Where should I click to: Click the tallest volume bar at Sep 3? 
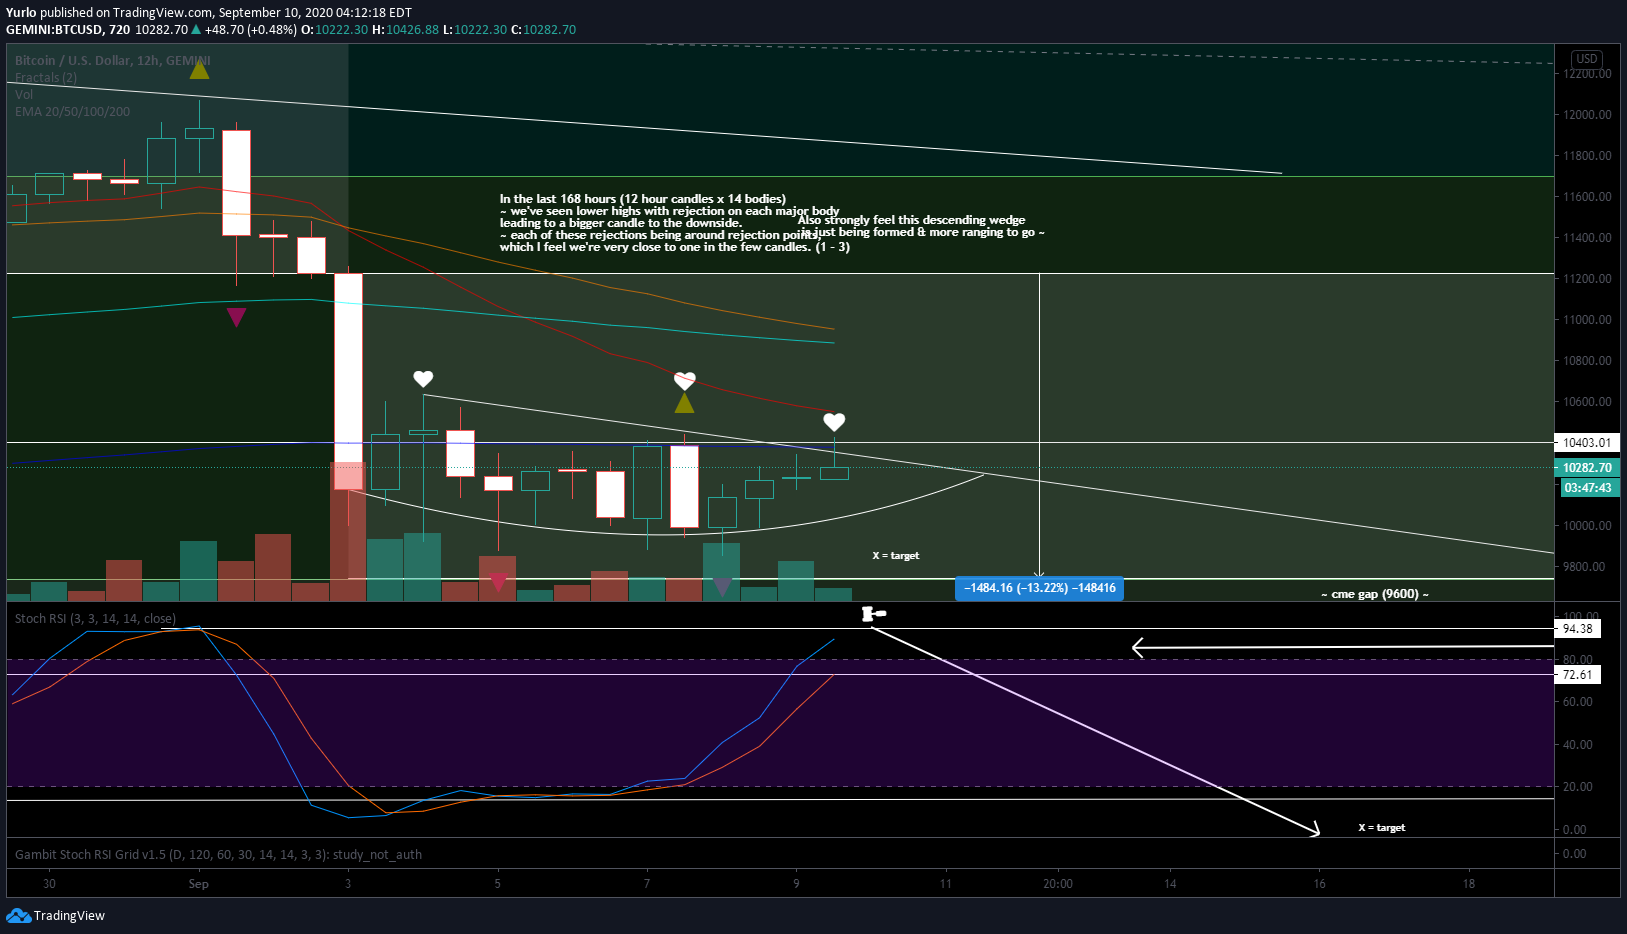348,531
